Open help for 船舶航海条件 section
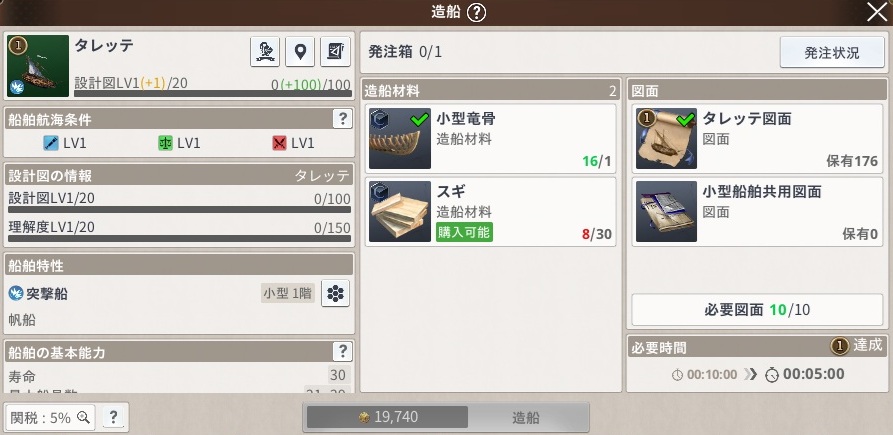The image size is (893, 435). pyautogui.click(x=342, y=119)
